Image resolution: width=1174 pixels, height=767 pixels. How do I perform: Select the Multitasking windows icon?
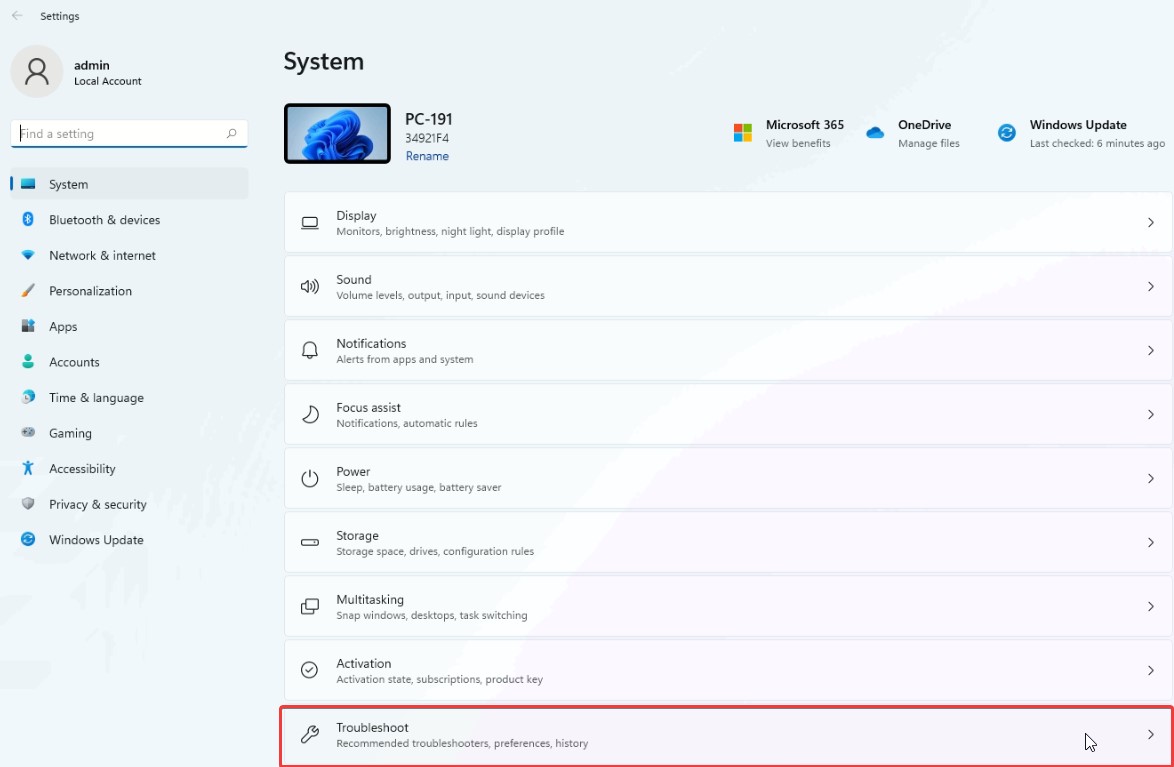click(x=310, y=605)
